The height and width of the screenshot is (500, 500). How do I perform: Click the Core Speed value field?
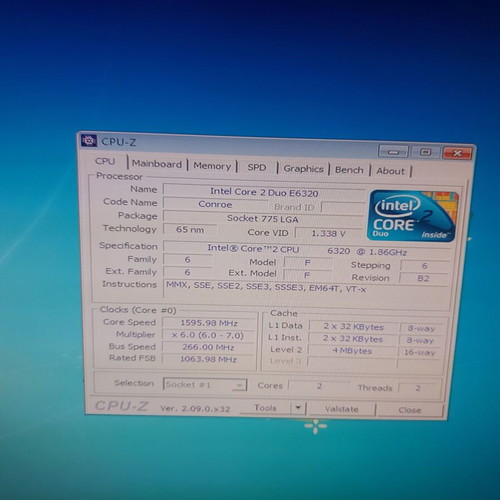click(209, 323)
